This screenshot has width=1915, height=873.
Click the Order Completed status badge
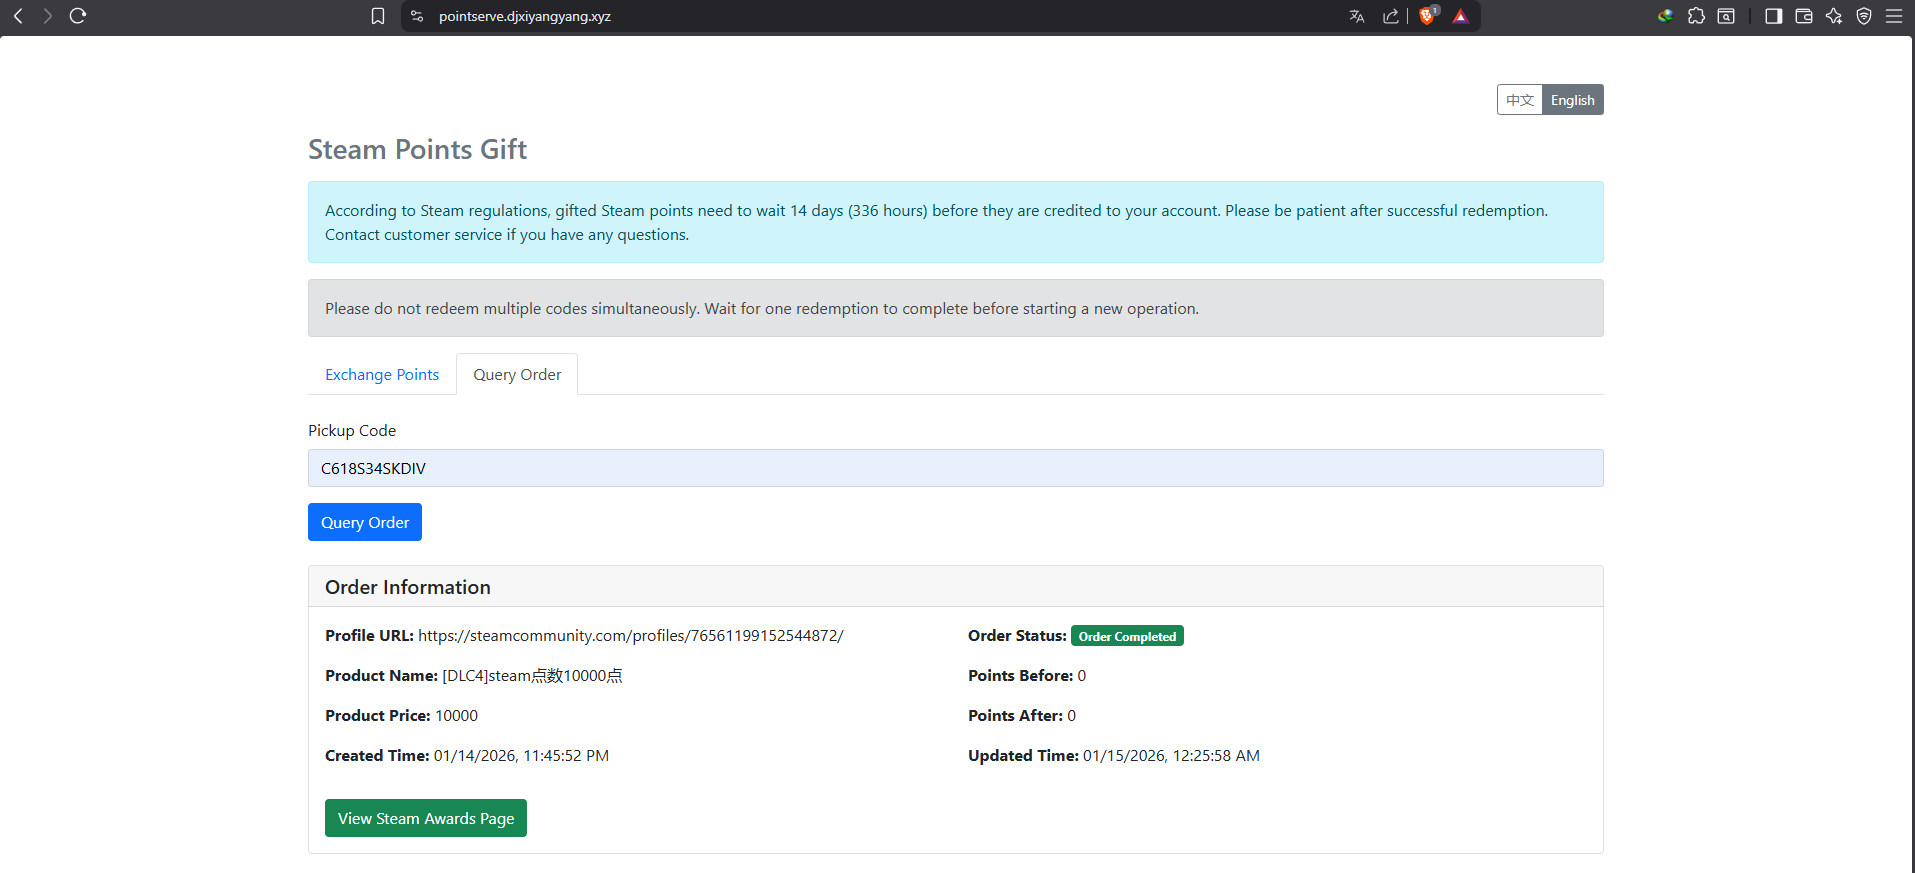tap(1127, 636)
